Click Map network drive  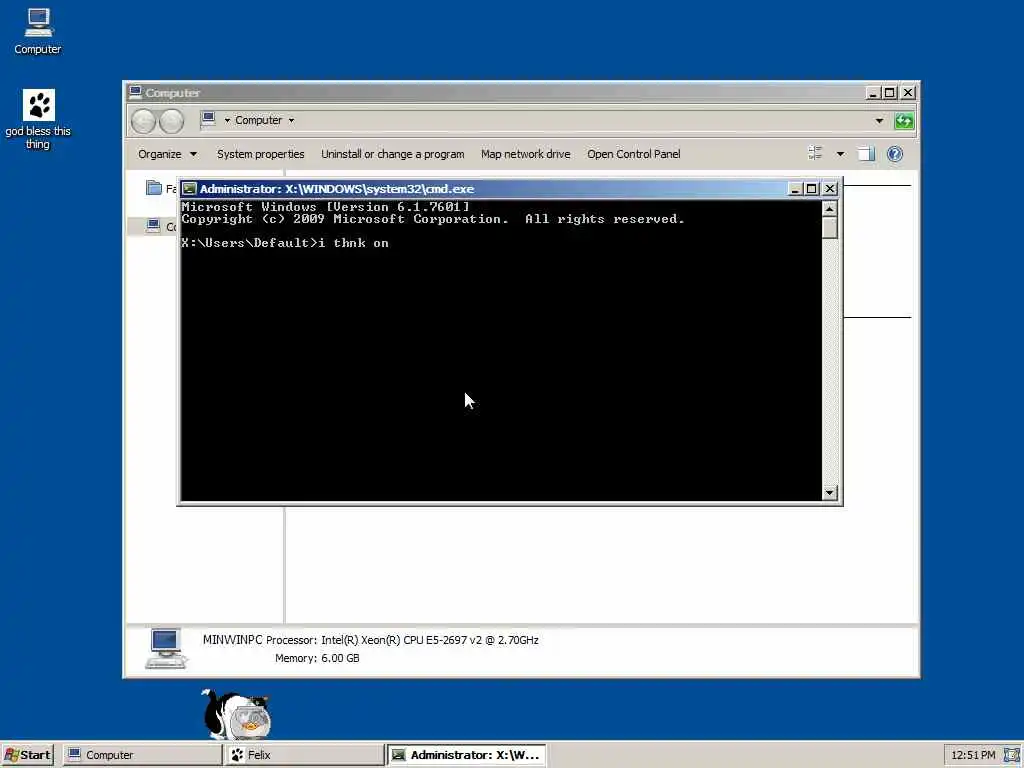coord(526,154)
